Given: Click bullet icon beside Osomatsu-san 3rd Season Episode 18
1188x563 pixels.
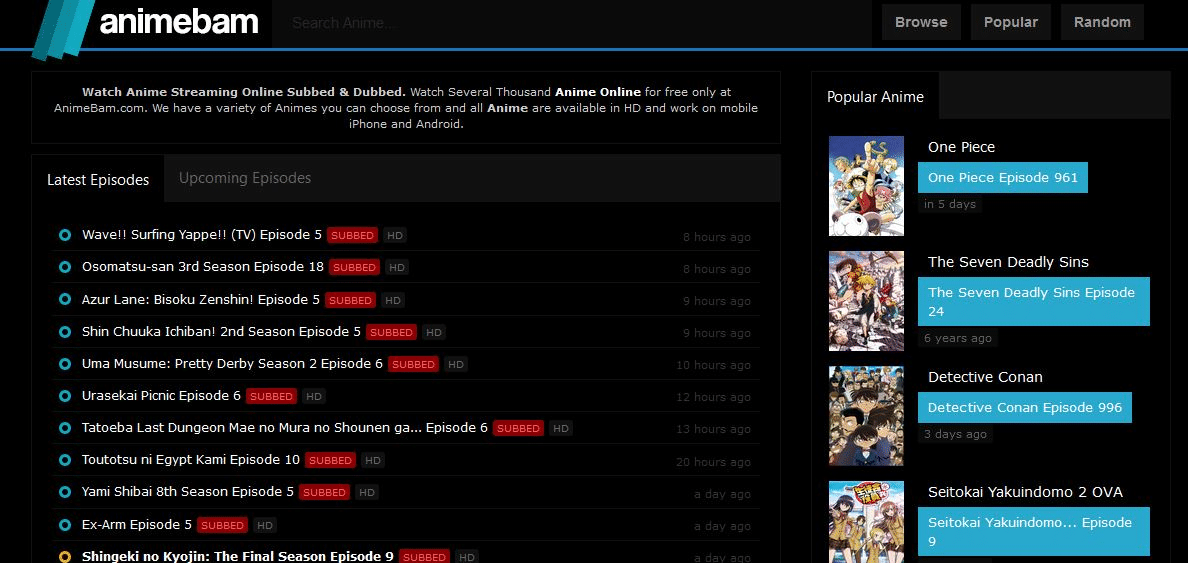Looking at the screenshot, I should [65, 267].
